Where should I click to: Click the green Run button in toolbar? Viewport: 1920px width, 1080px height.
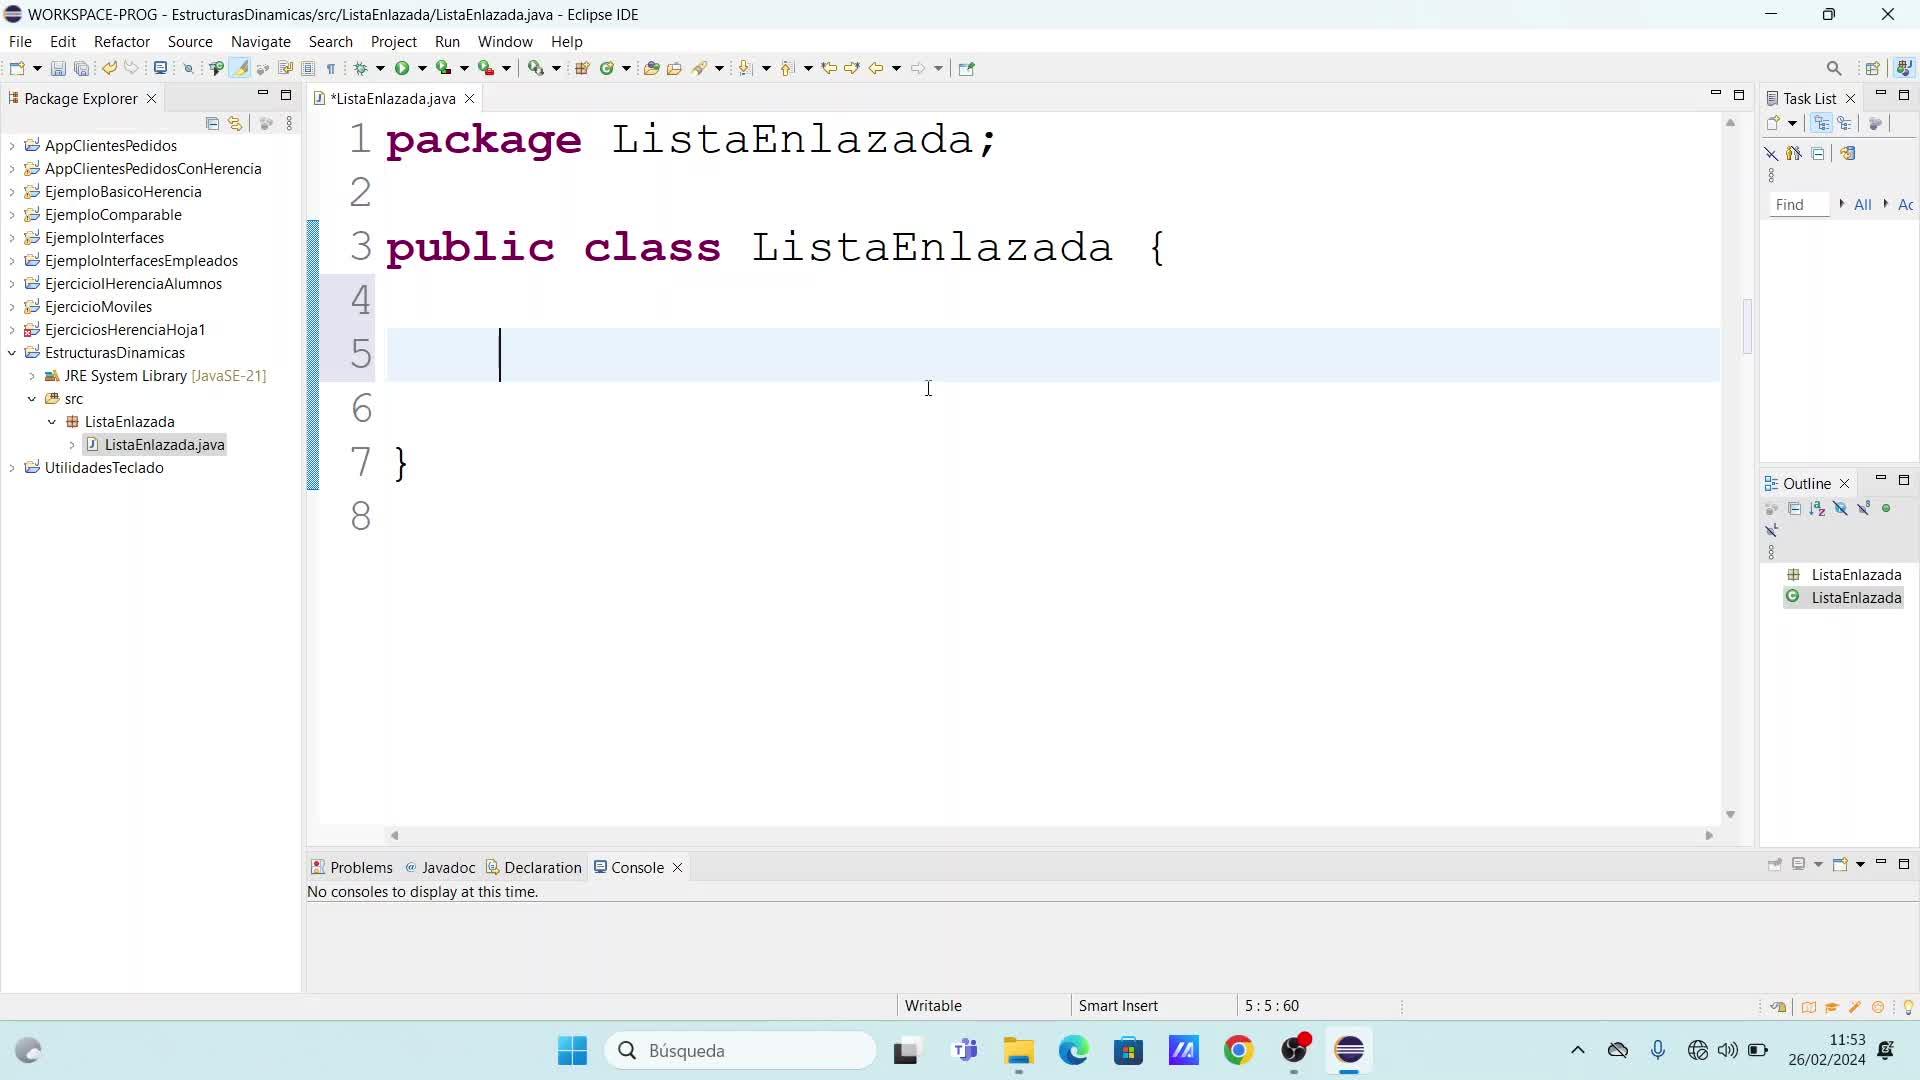[x=402, y=68]
